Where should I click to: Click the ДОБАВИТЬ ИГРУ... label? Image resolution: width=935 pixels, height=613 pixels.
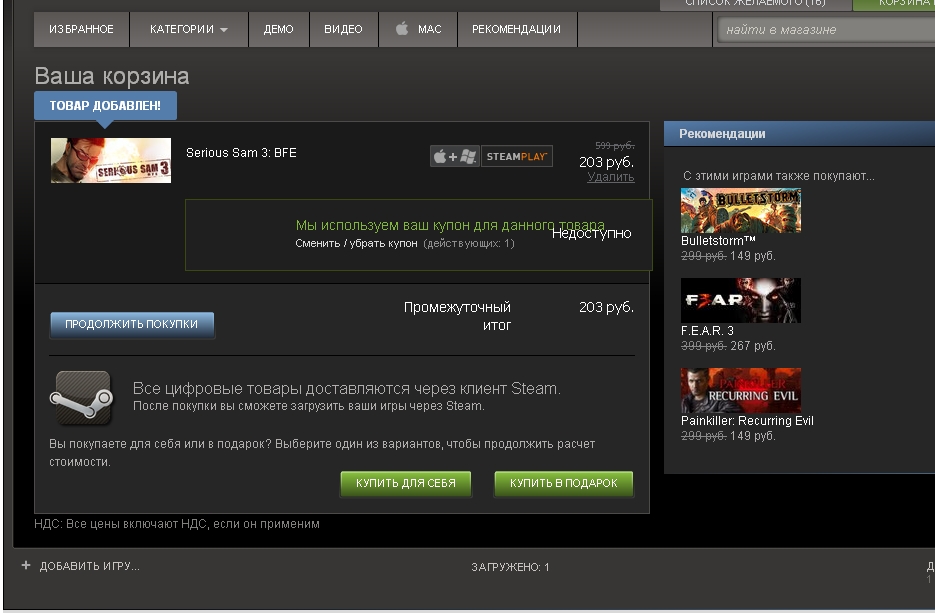point(89,566)
